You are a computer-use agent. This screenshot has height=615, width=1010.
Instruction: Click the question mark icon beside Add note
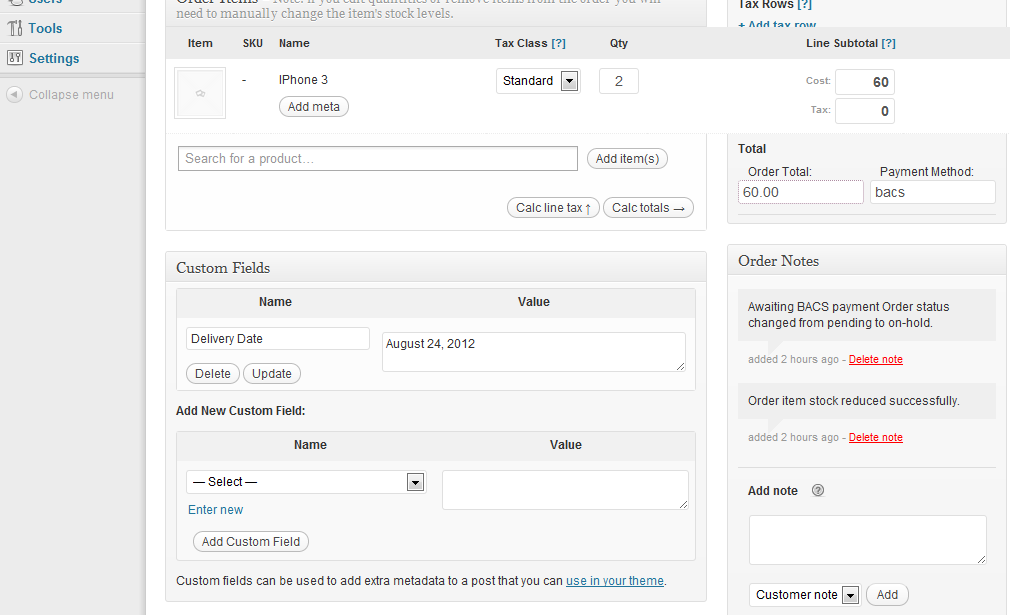tap(817, 491)
